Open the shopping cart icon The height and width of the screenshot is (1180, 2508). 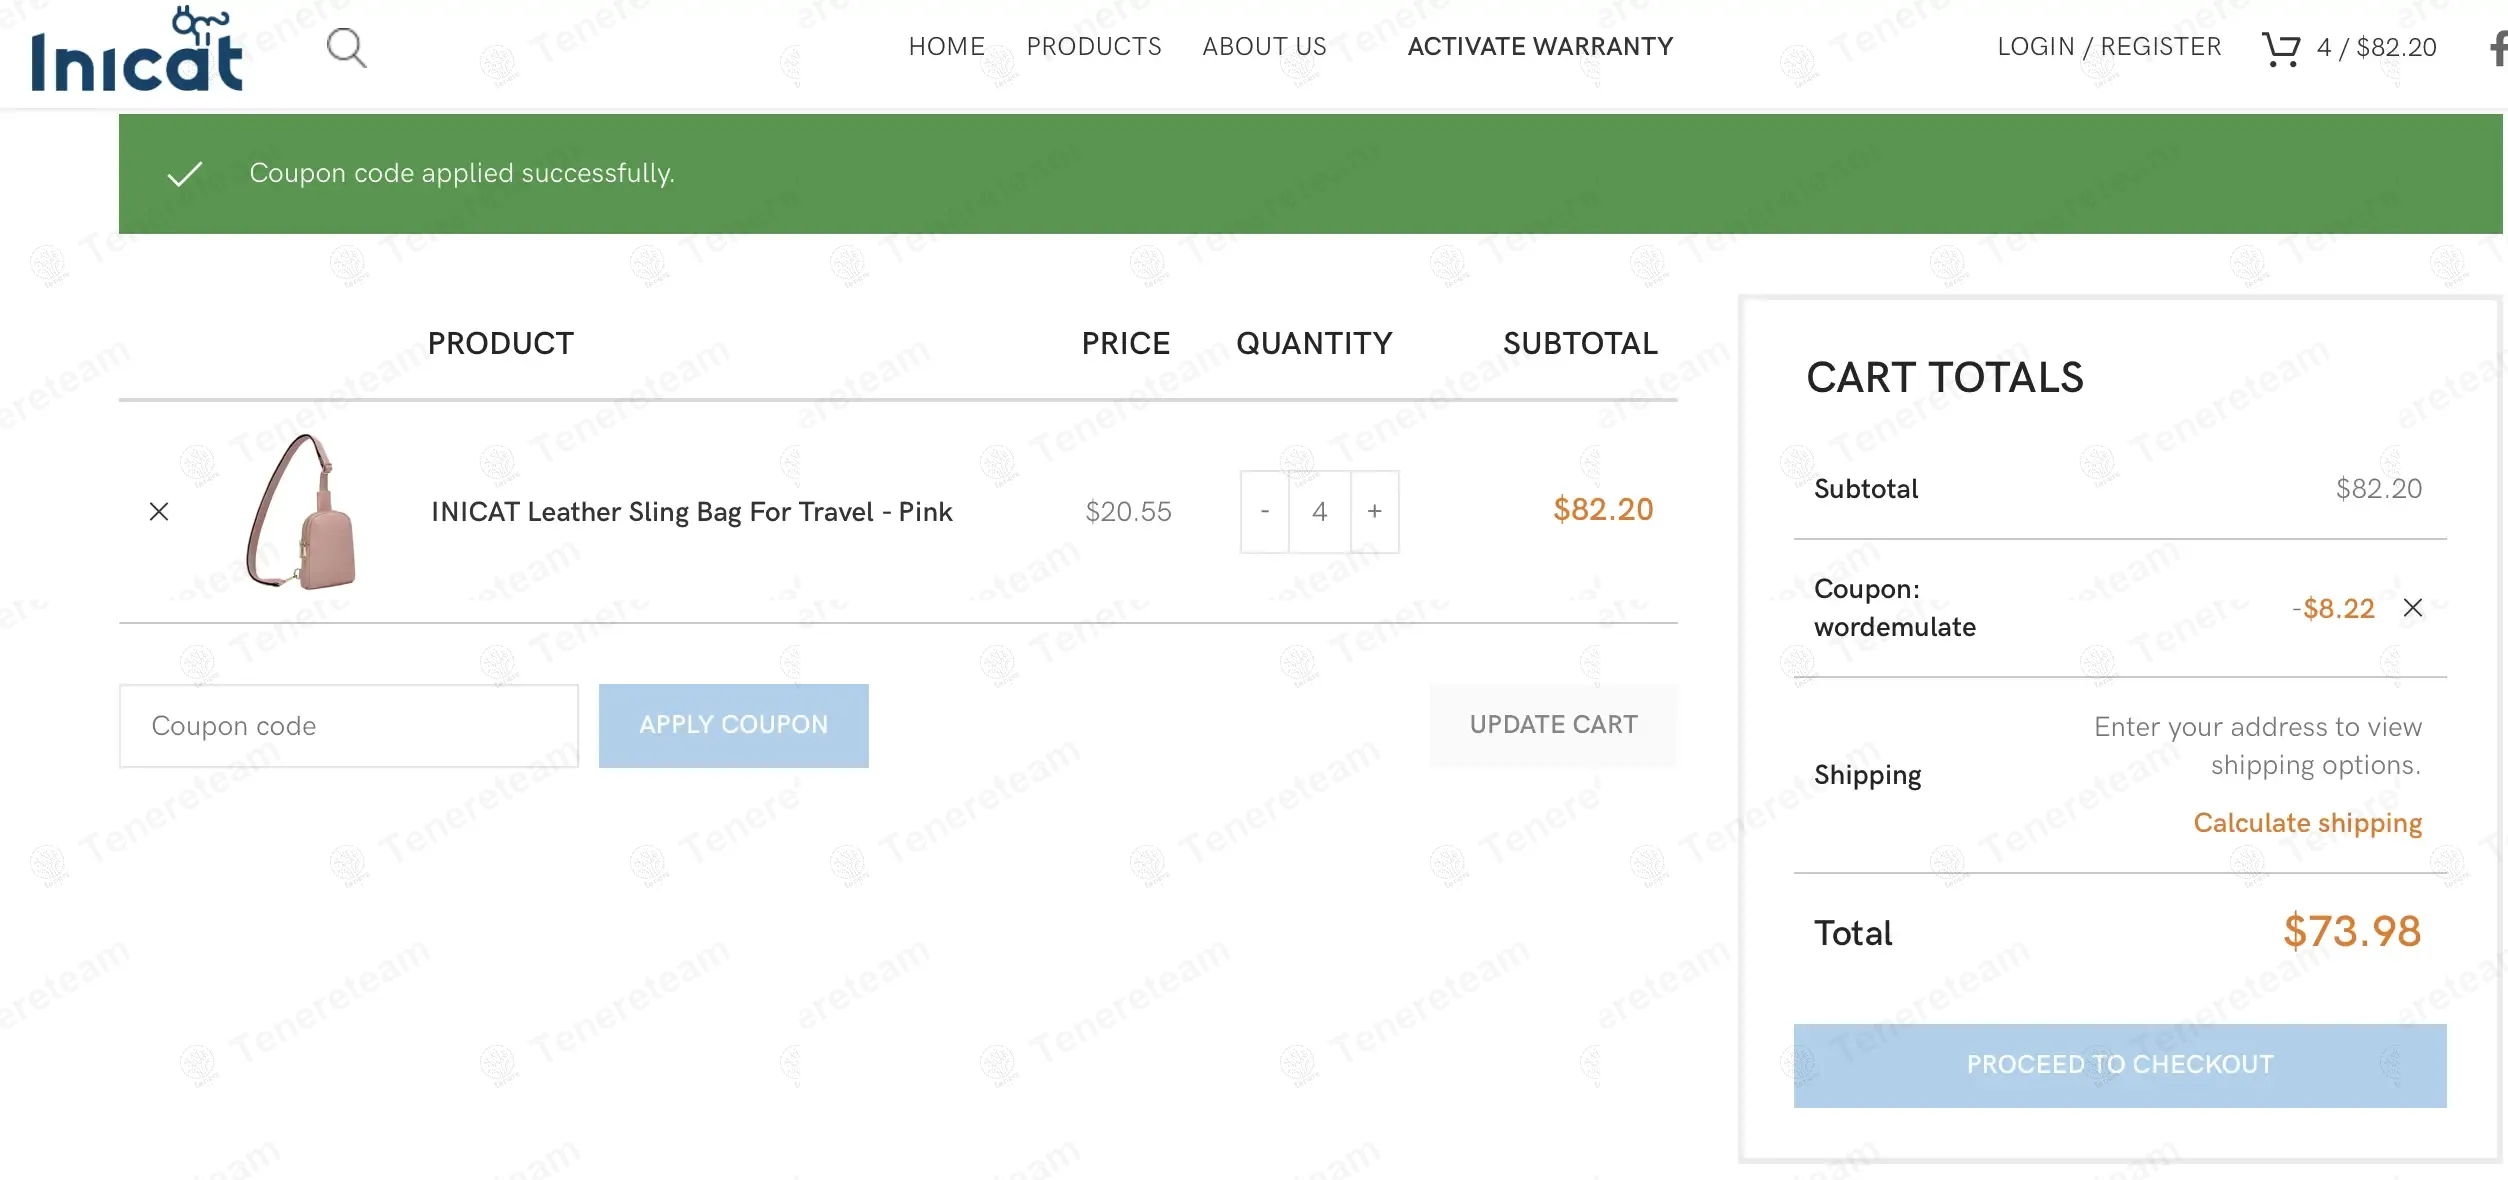pos(2281,48)
